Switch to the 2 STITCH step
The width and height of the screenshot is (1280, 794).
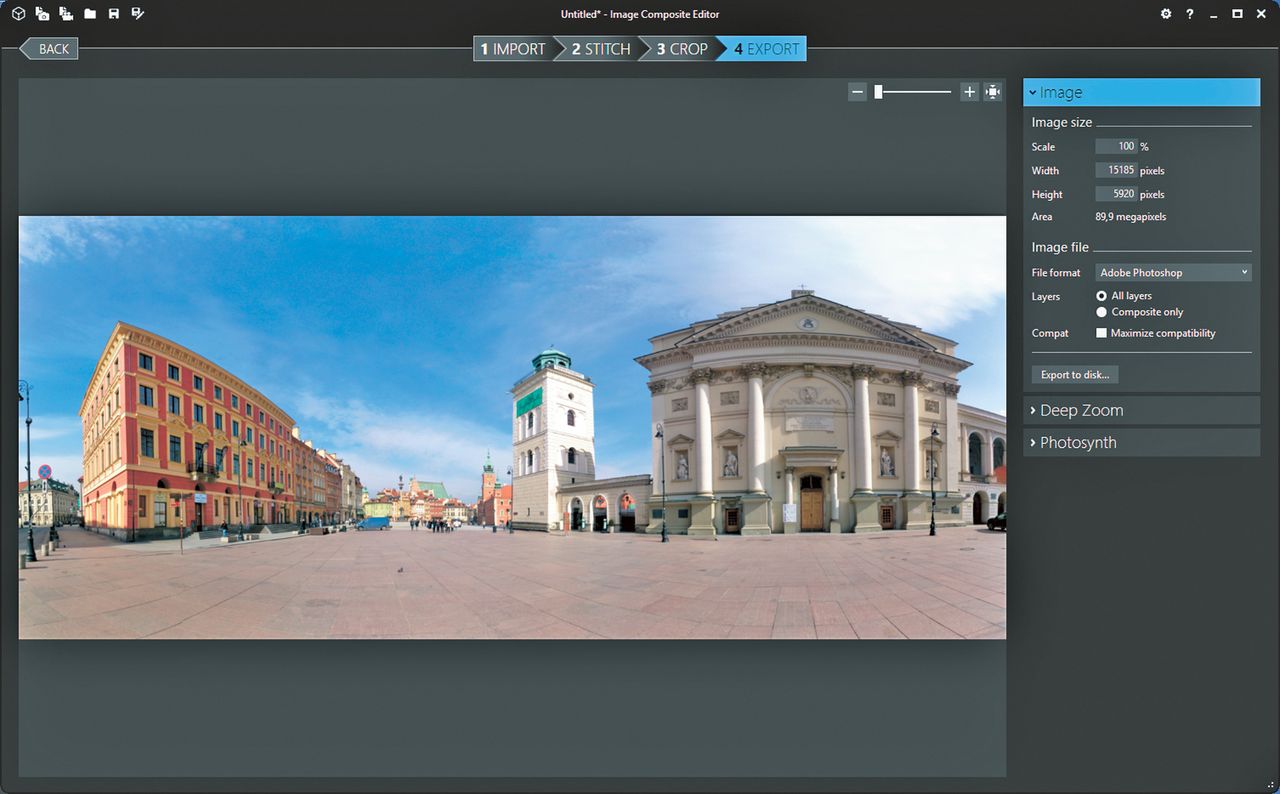(600, 48)
